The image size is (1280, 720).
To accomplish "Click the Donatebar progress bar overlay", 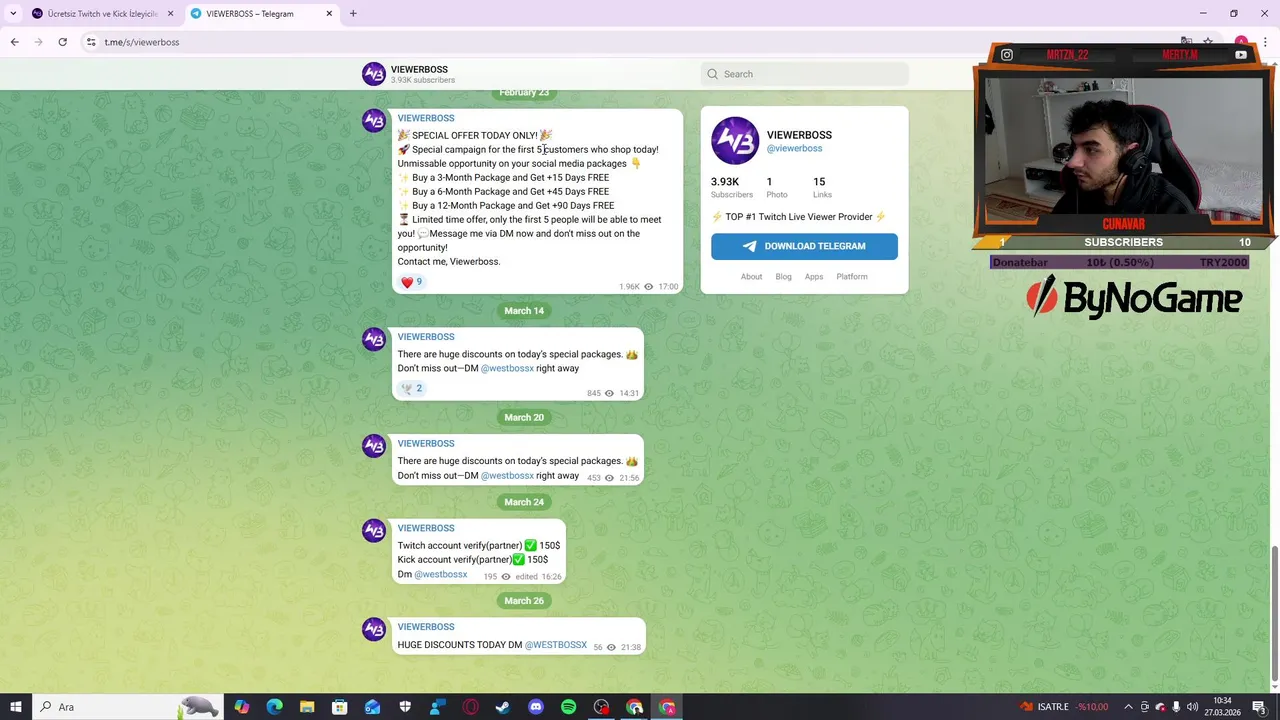I will (1119, 262).
